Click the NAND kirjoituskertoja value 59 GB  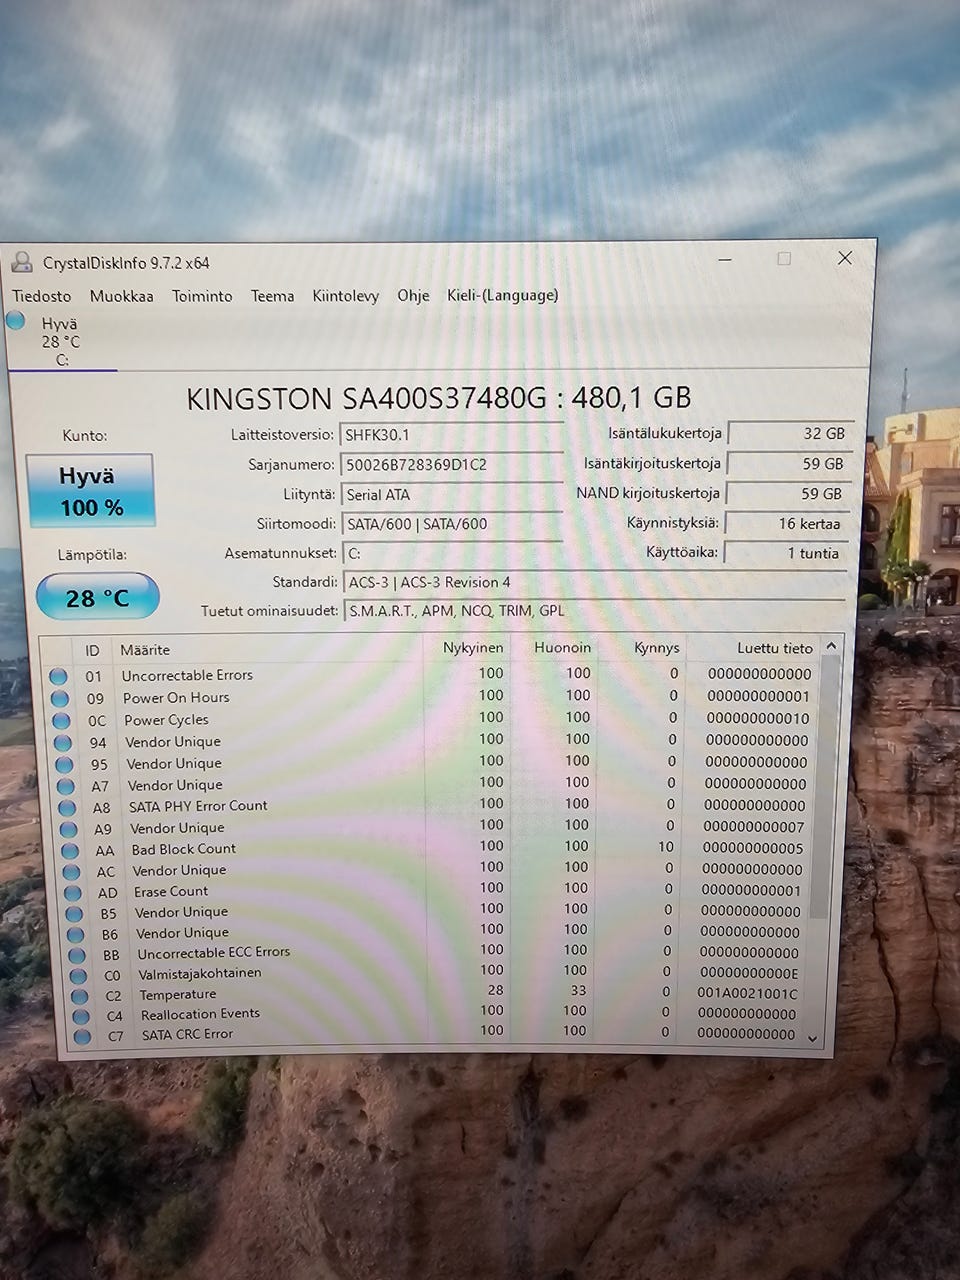pyautogui.click(x=788, y=493)
